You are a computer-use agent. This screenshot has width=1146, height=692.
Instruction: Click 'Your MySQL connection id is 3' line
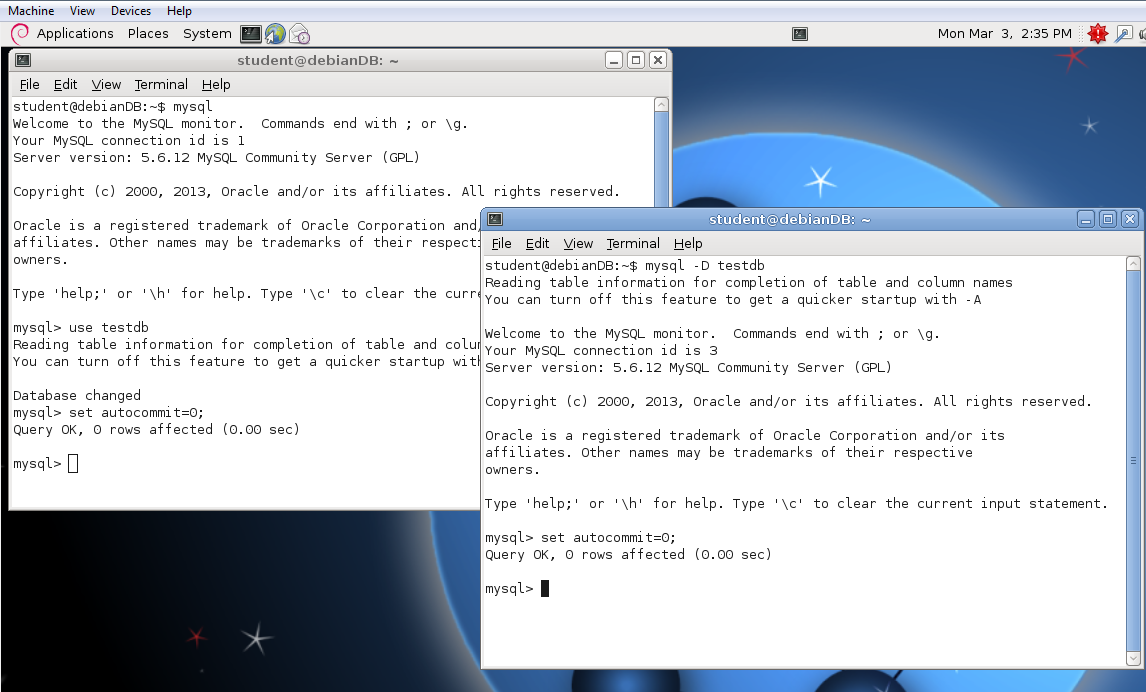602,351
